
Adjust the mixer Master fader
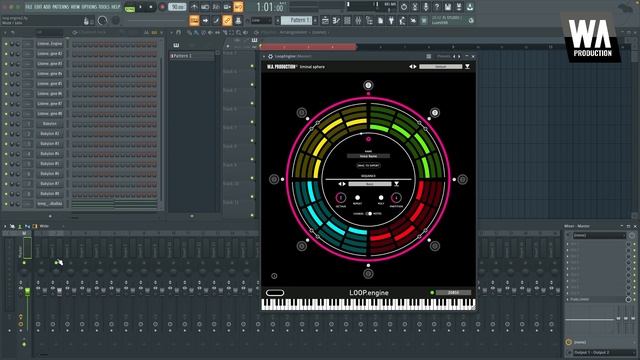27,291
